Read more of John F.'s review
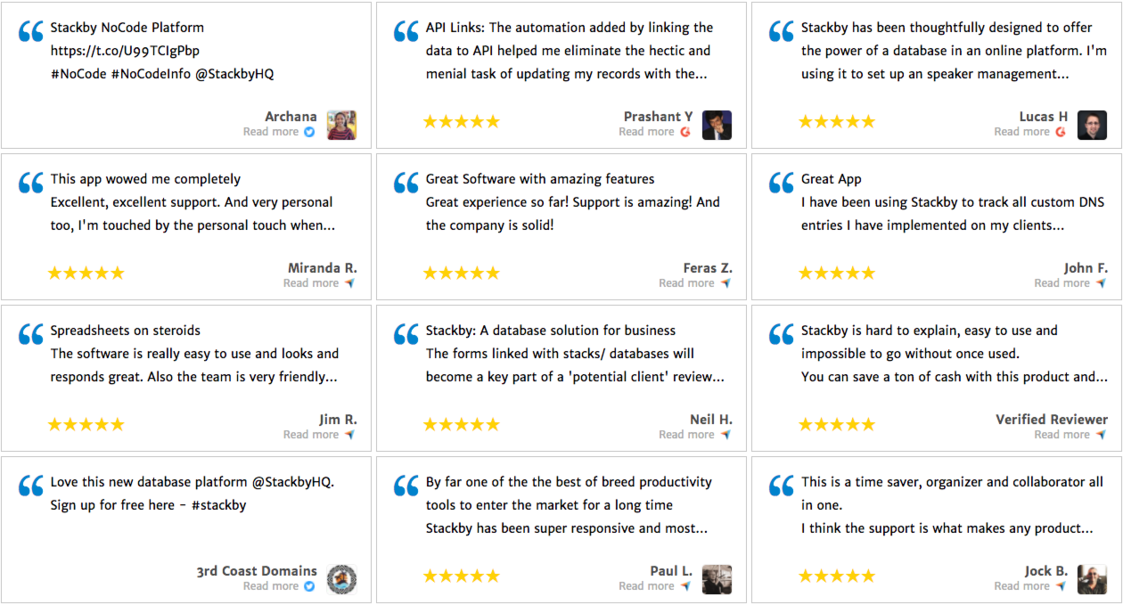 (1062, 283)
